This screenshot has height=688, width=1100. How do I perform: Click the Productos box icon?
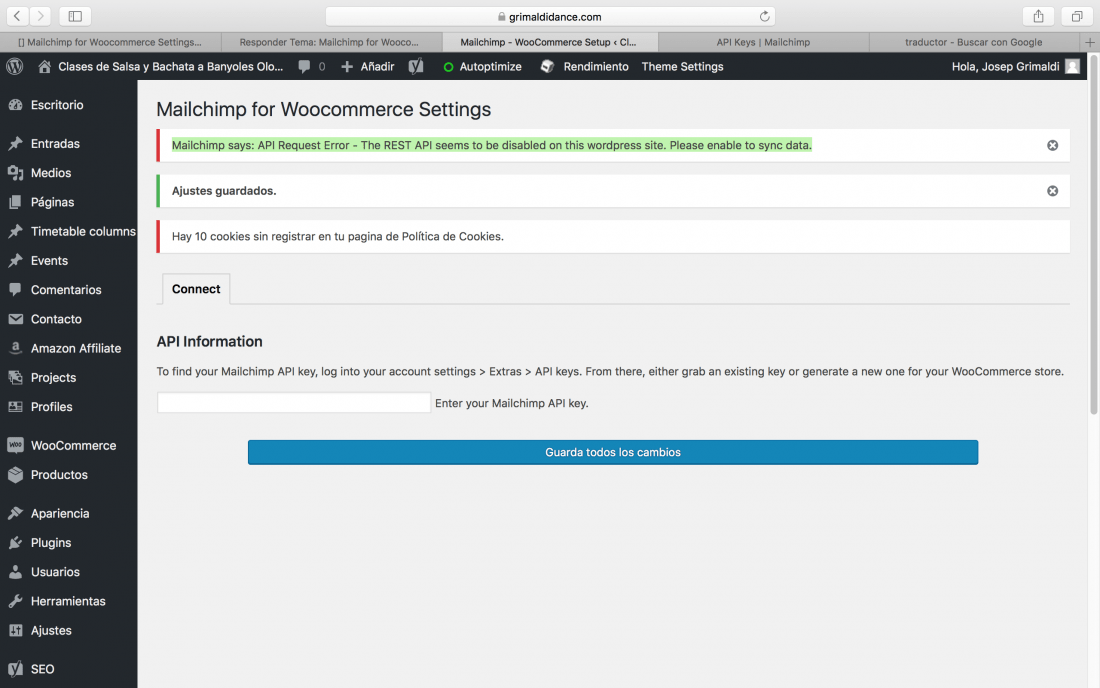(x=15, y=475)
